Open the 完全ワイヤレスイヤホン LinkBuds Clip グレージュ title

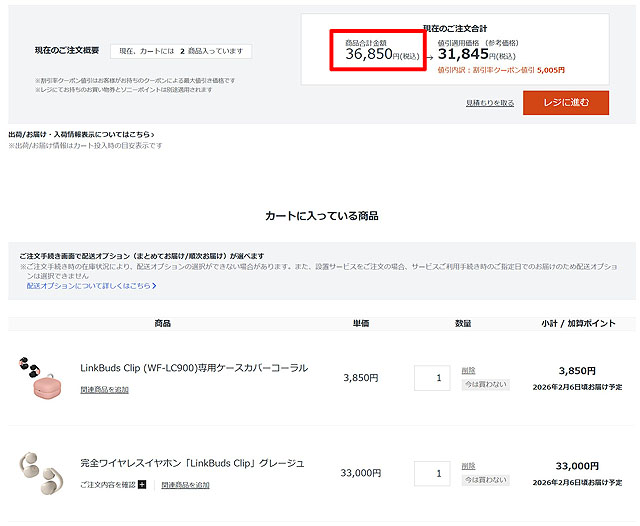[192, 463]
